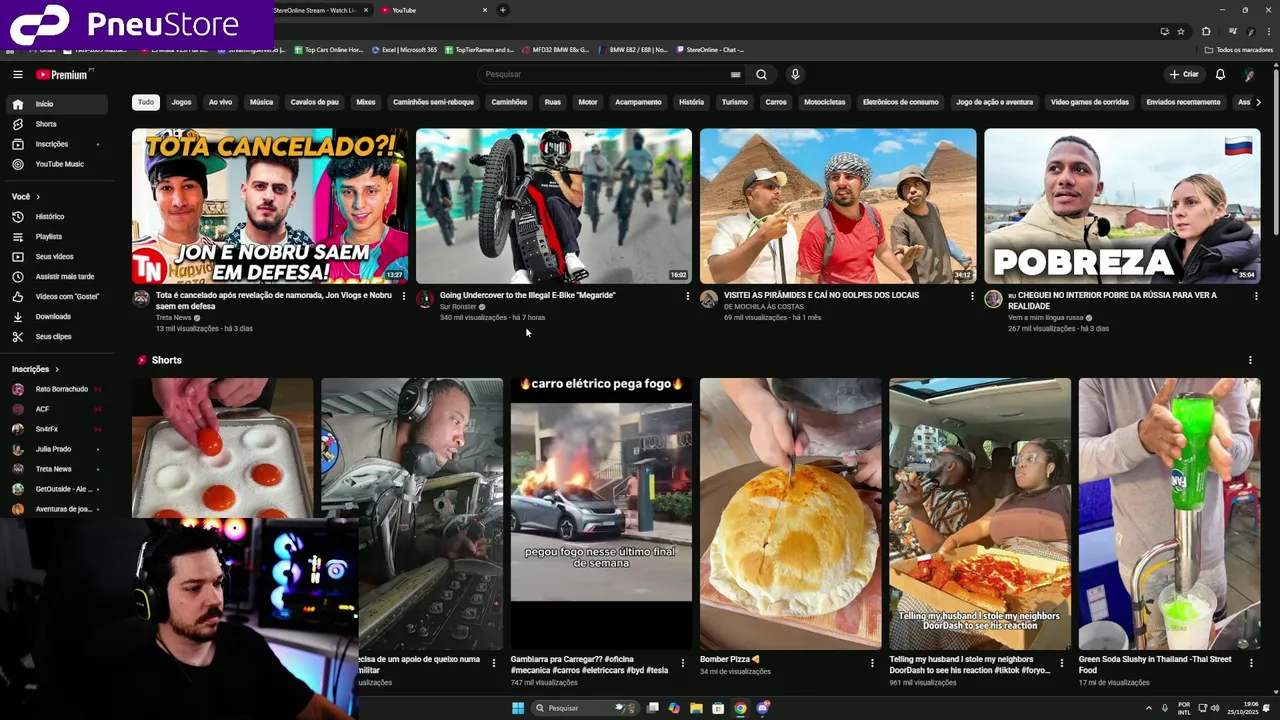Open the Top Cars Online bookmark
1280x720 pixels.
[x=328, y=49]
